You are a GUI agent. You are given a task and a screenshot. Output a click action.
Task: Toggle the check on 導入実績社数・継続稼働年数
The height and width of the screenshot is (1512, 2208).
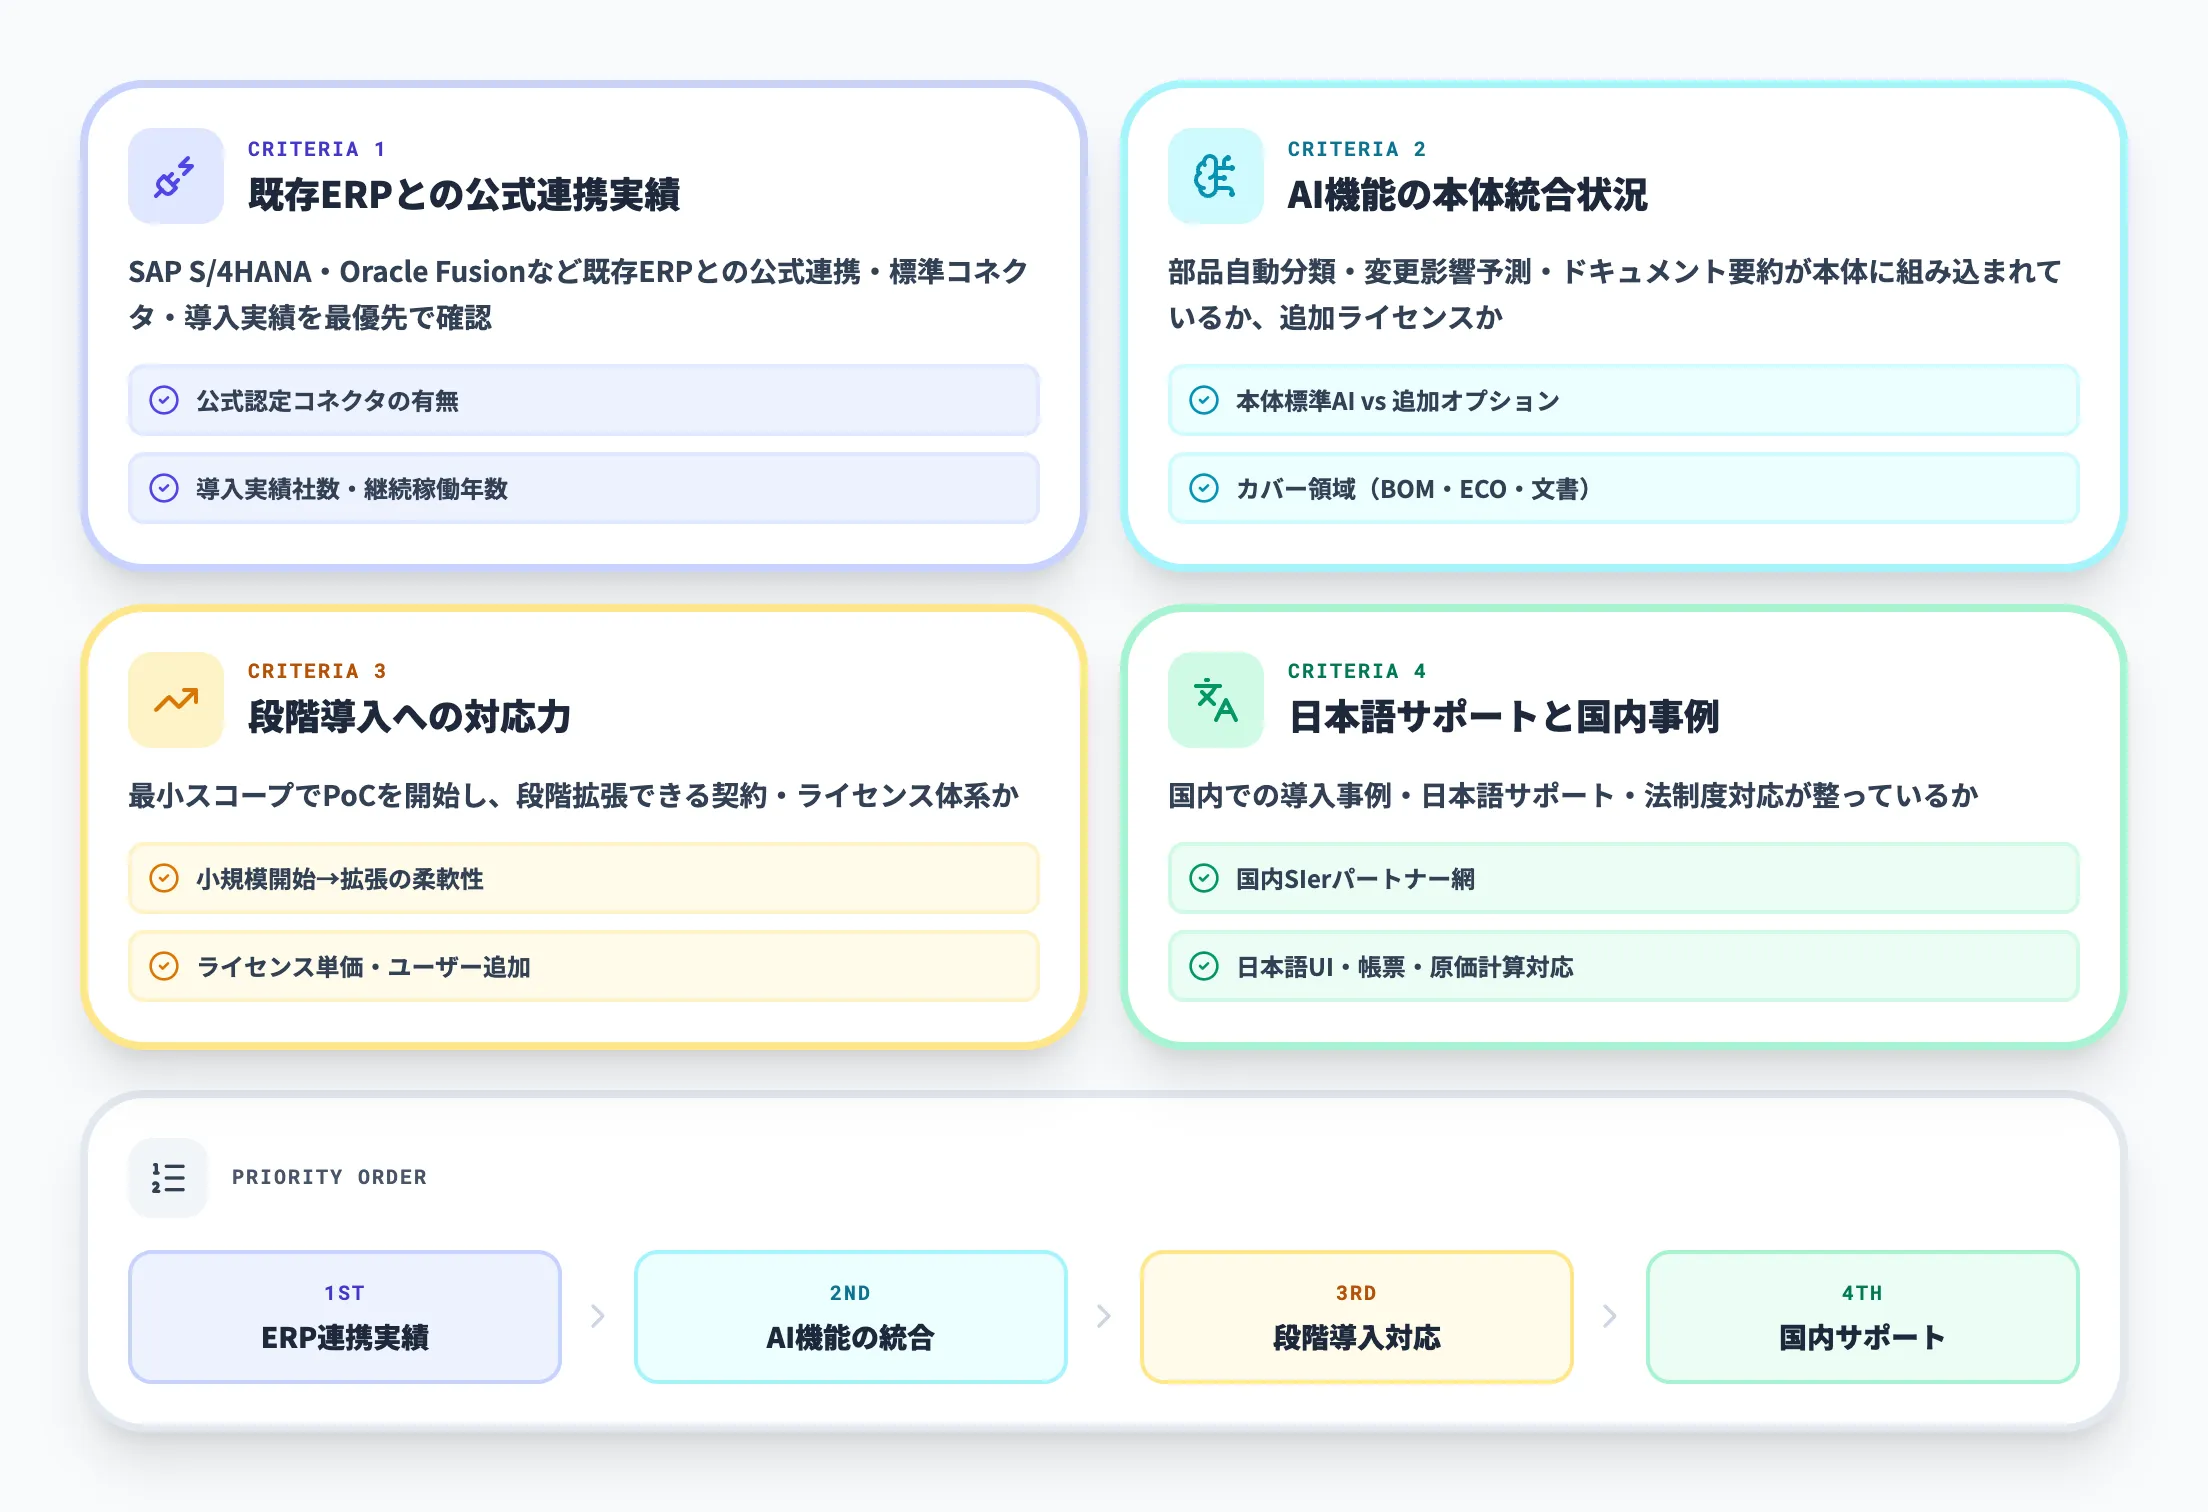tap(163, 489)
